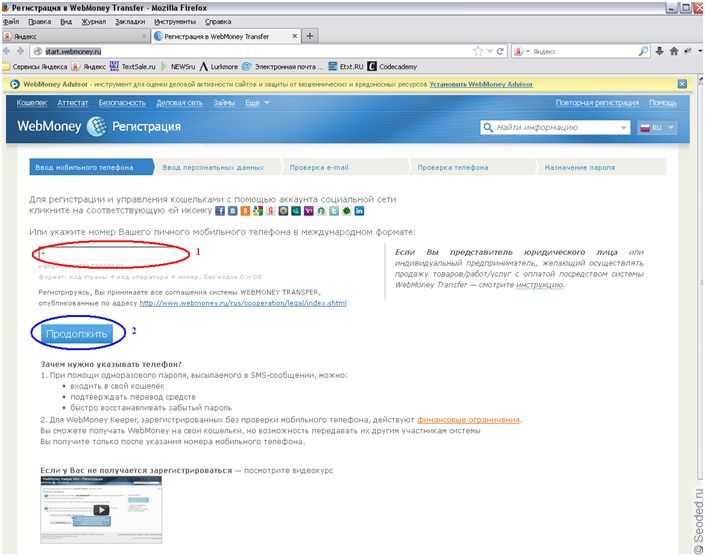Viewport: 705px width, 556px height.
Task: Click the magnifier in site search field
Action: (x=487, y=128)
